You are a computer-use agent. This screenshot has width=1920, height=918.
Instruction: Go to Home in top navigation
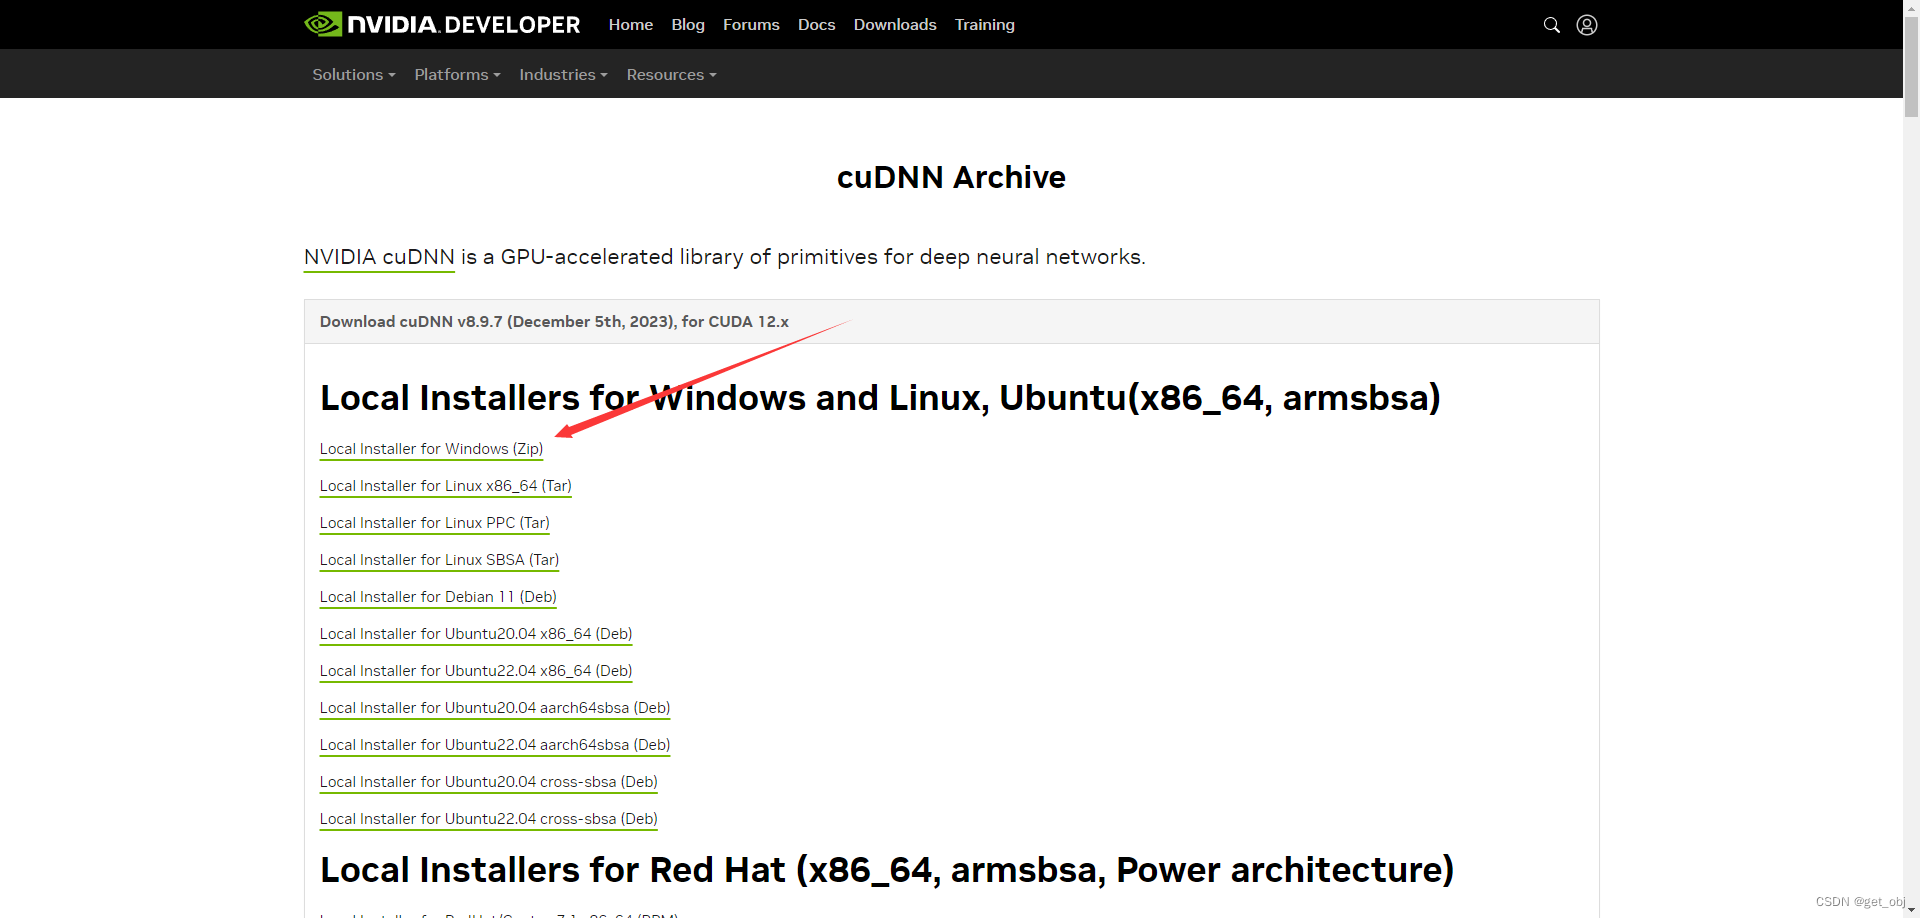[x=631, y=25]
